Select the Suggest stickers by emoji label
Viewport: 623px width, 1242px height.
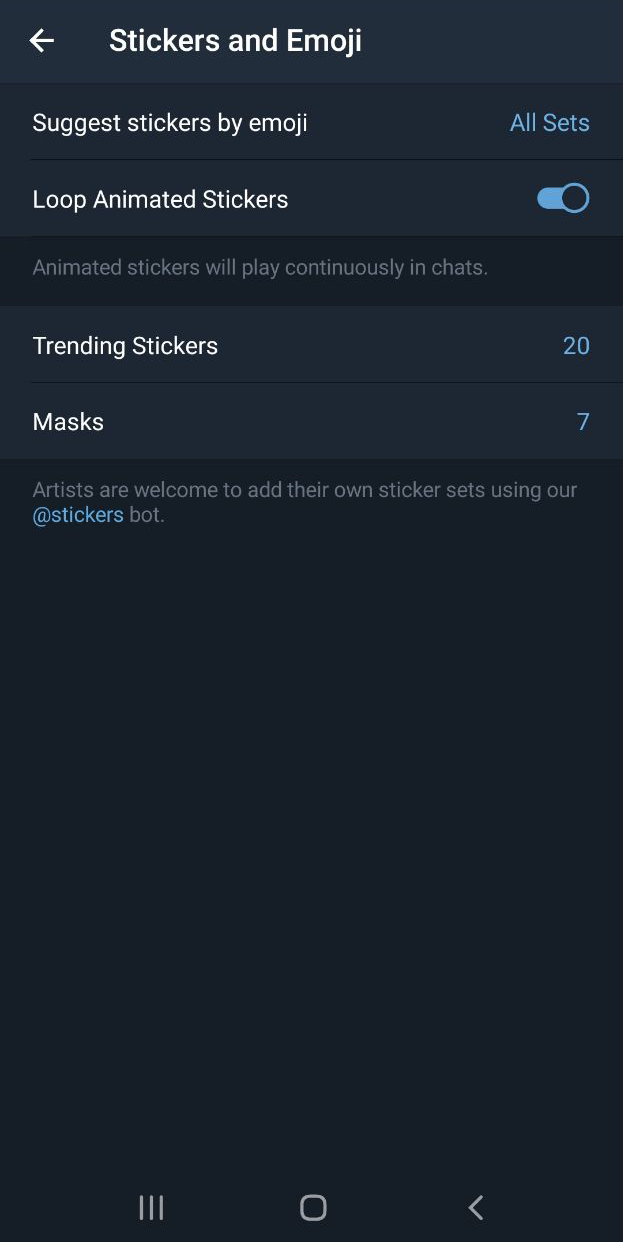(170, 123)
